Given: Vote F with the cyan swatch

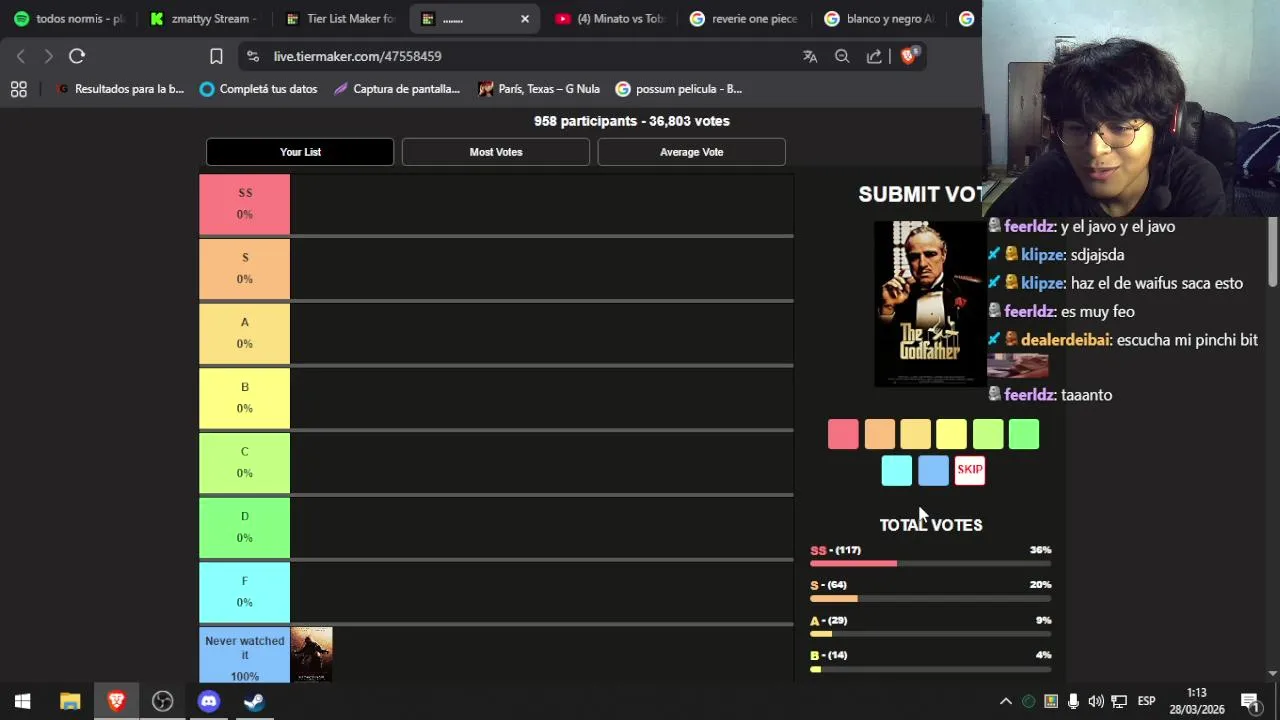Looking at the screenshot, I should (897, 470).
